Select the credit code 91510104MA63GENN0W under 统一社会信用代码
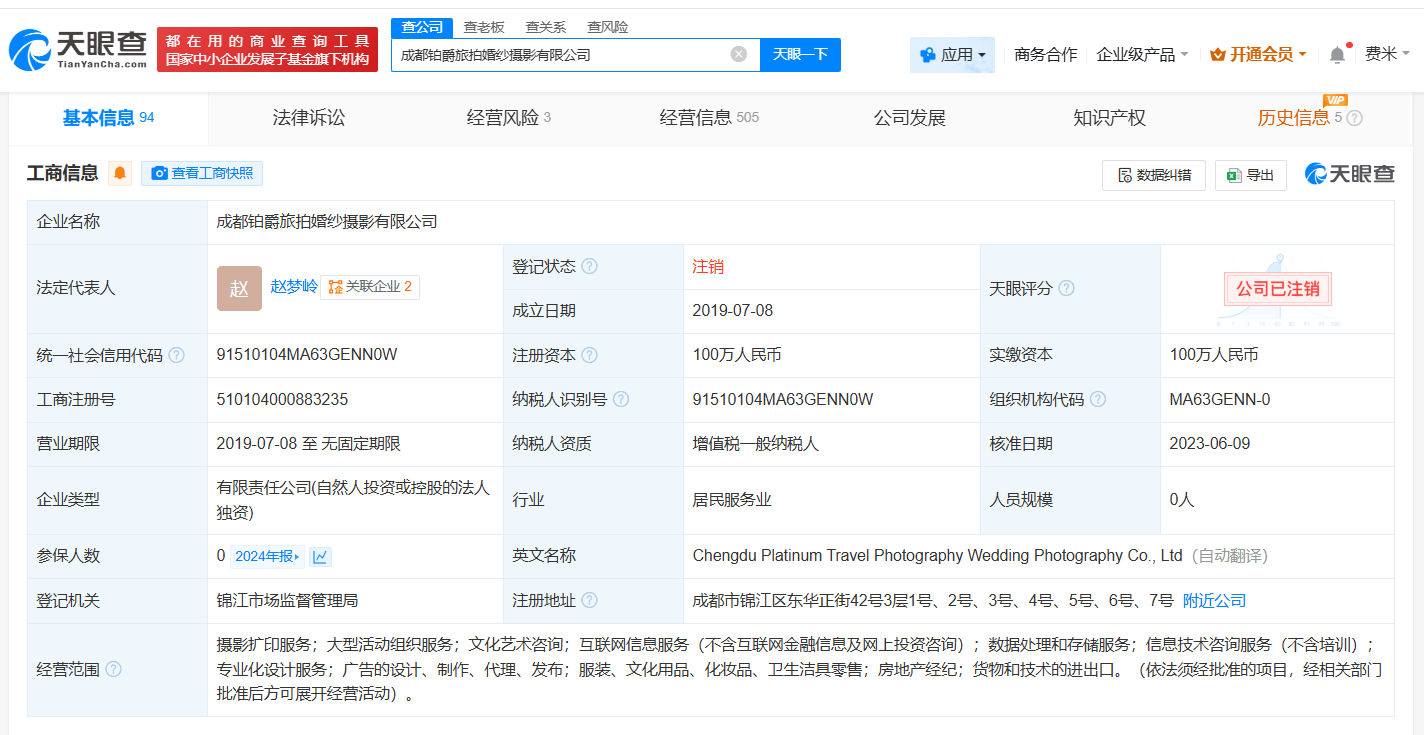The width and height of the screenshot is (1424, 735). (307, 355)
